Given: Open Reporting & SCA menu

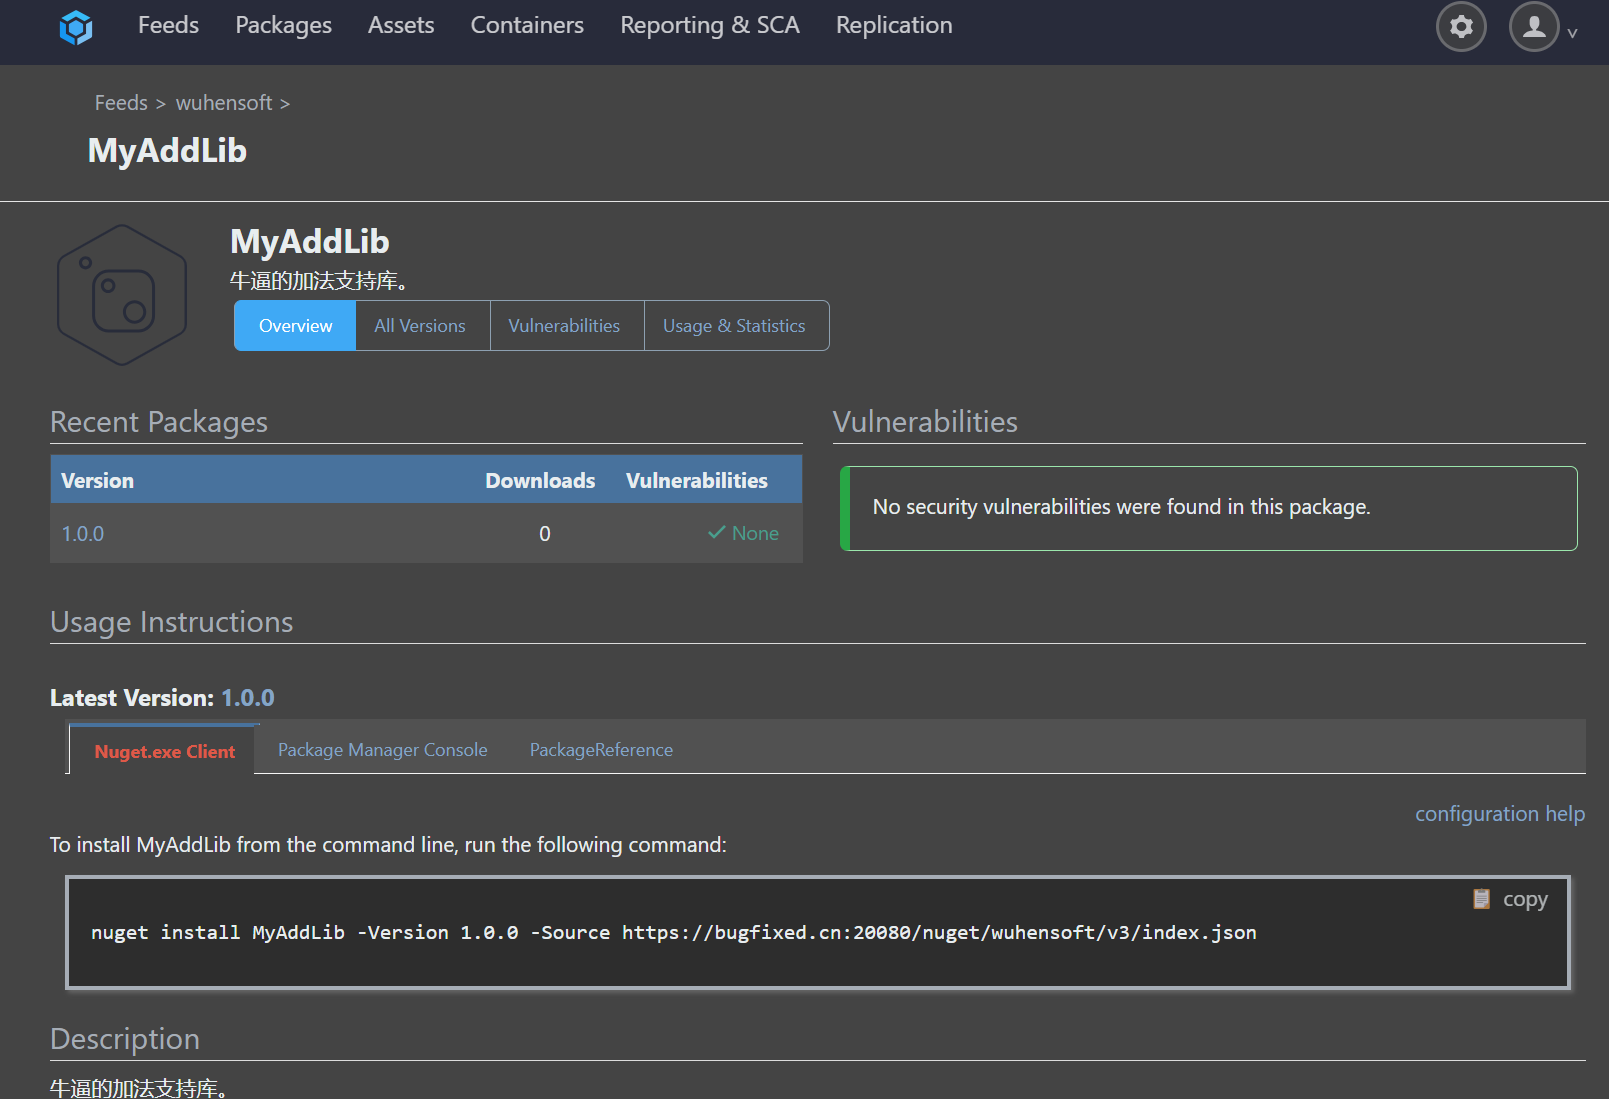Looking at the screenshot, I should point(710,25).
